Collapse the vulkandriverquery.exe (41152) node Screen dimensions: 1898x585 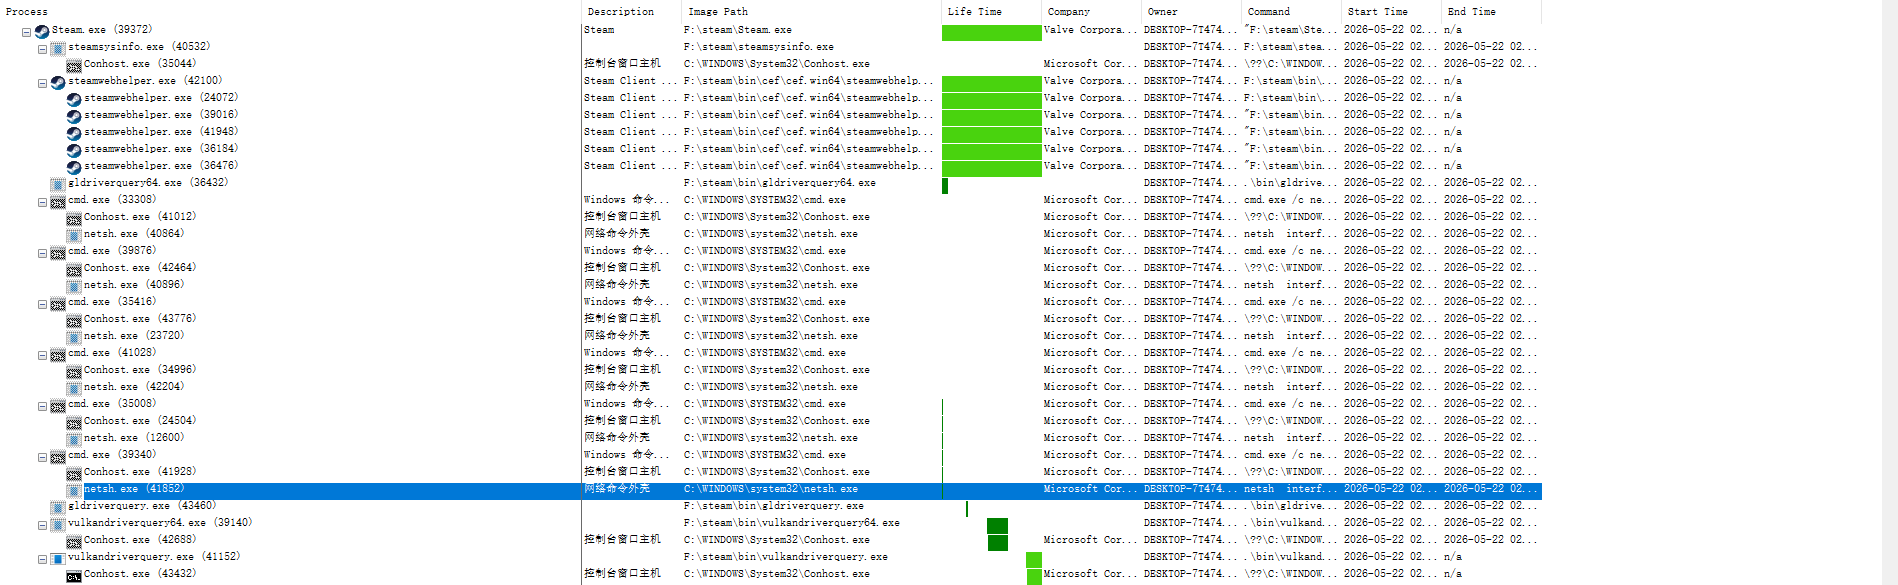point(42,559)
